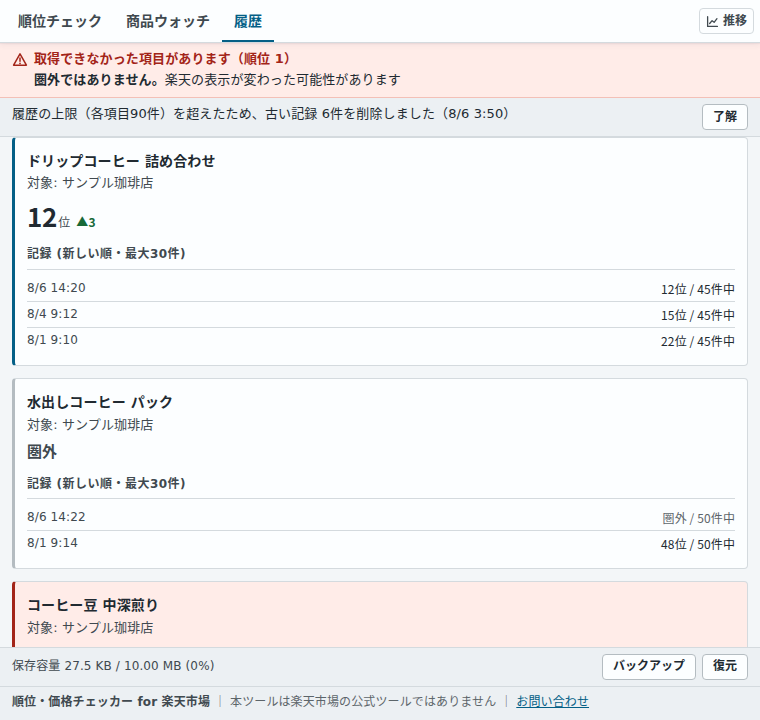Click the ドリップコーヒー 詰め合わせ card title

pyautogui.click(x=121, y=161)
